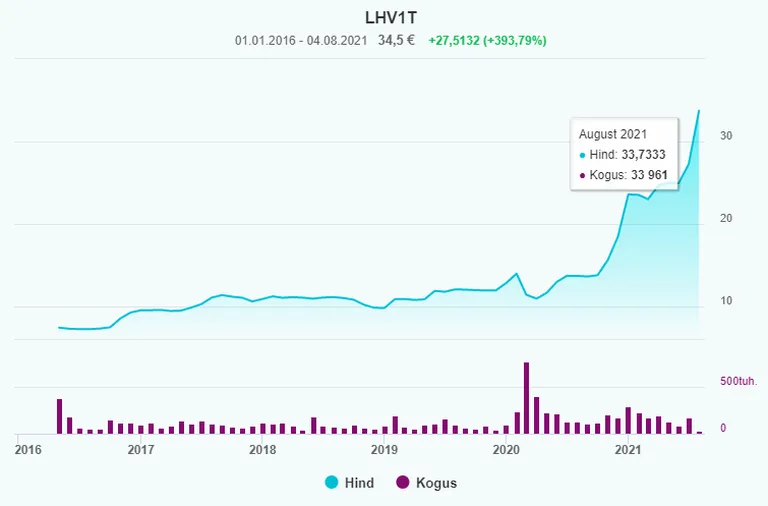Click the last tiny volume bar for August 2021

(699, 433)
